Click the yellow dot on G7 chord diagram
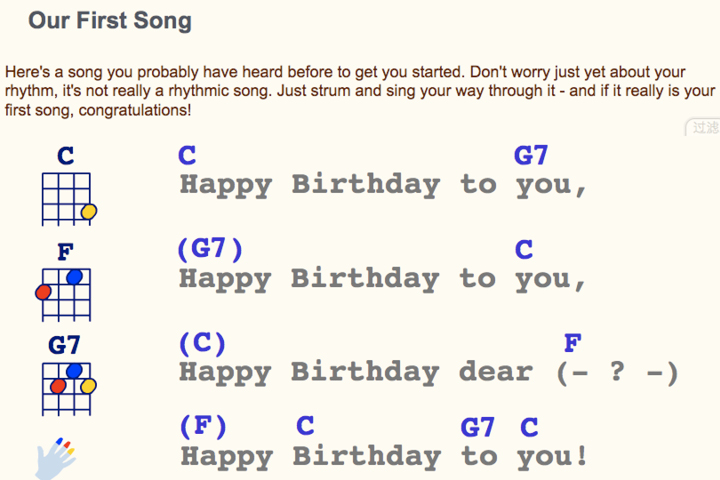The image size is (720, 480). (x=89, y=386)
